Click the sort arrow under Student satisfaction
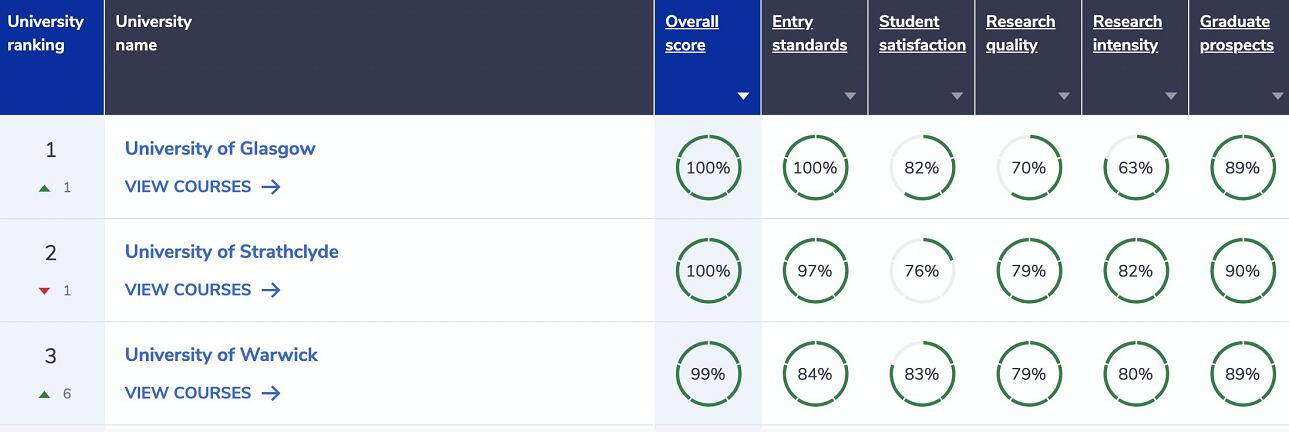The width and height of the screenshot is (1289, 432). click(x=957, y=97)
